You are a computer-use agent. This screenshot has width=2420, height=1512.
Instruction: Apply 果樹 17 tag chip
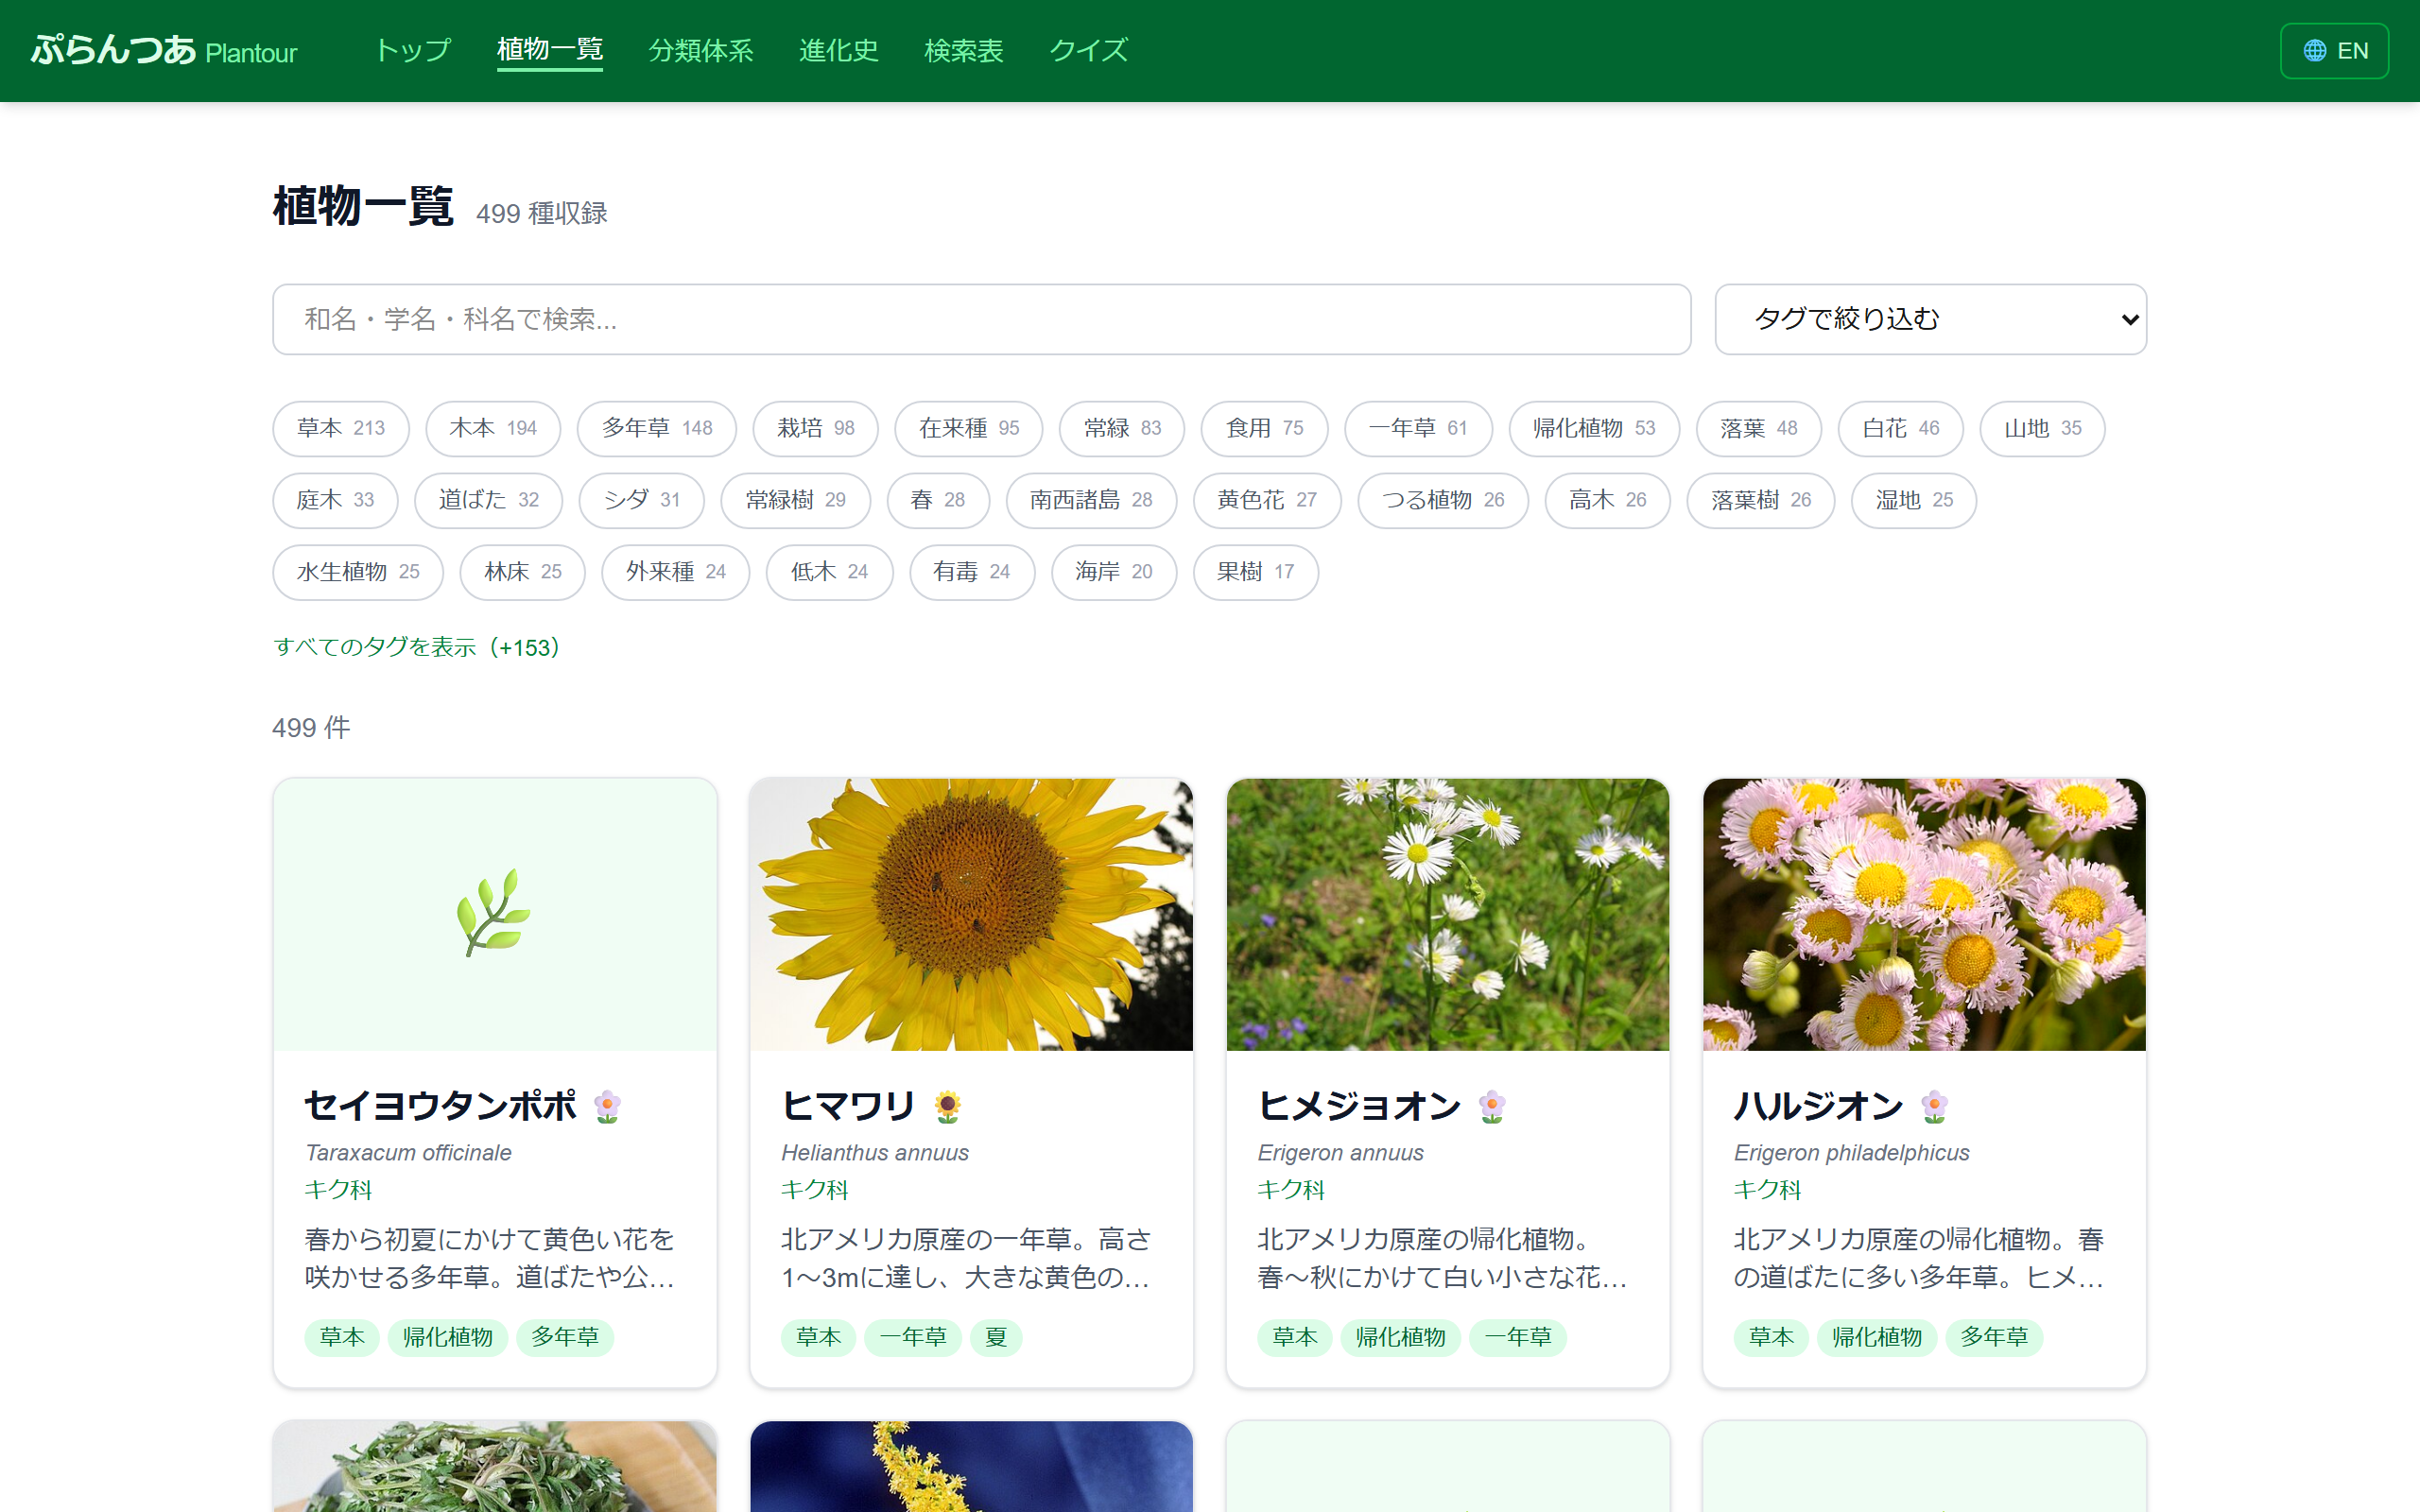(x=1256, y=572)
